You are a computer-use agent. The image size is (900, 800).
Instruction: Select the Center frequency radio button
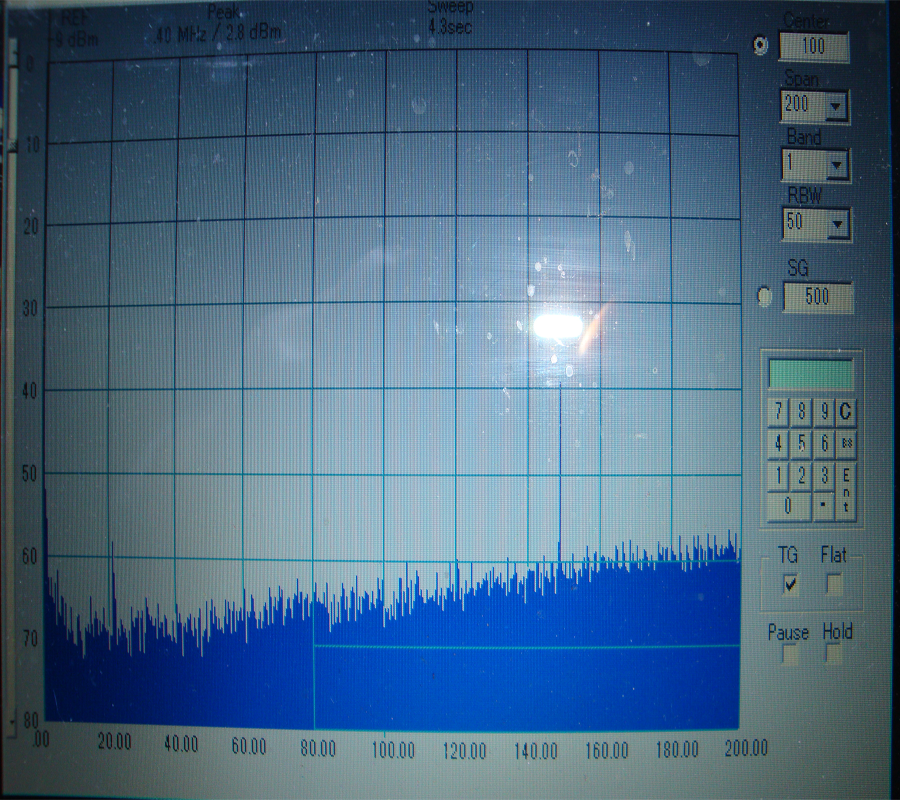[762, 45]
